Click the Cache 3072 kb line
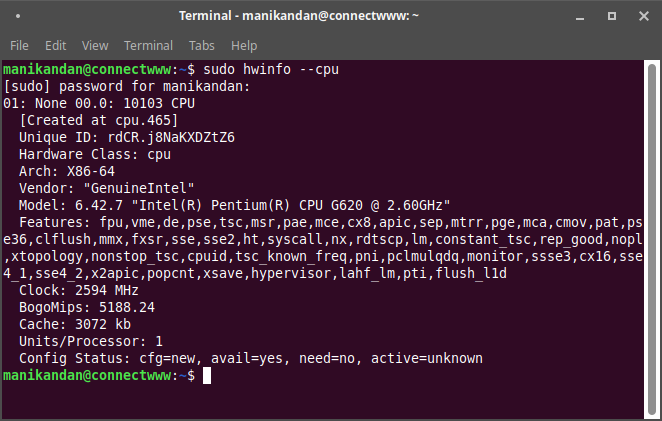Screen dimensions: 662x421 tap(75, 324)
